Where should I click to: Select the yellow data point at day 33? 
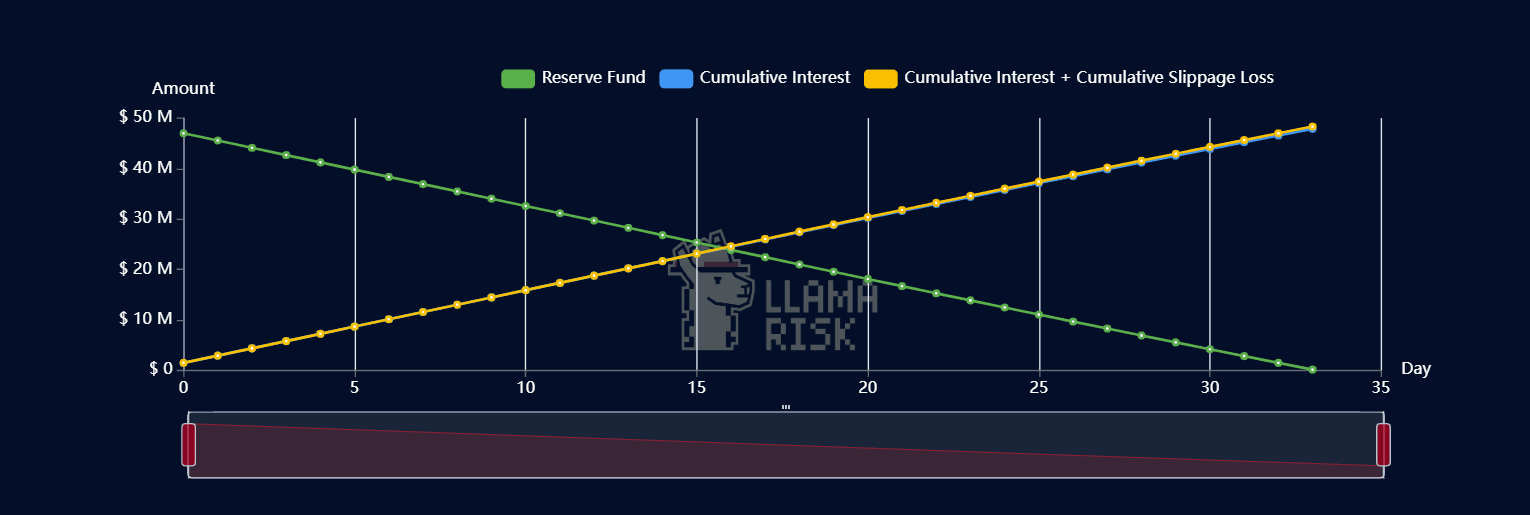point(1312,127)
